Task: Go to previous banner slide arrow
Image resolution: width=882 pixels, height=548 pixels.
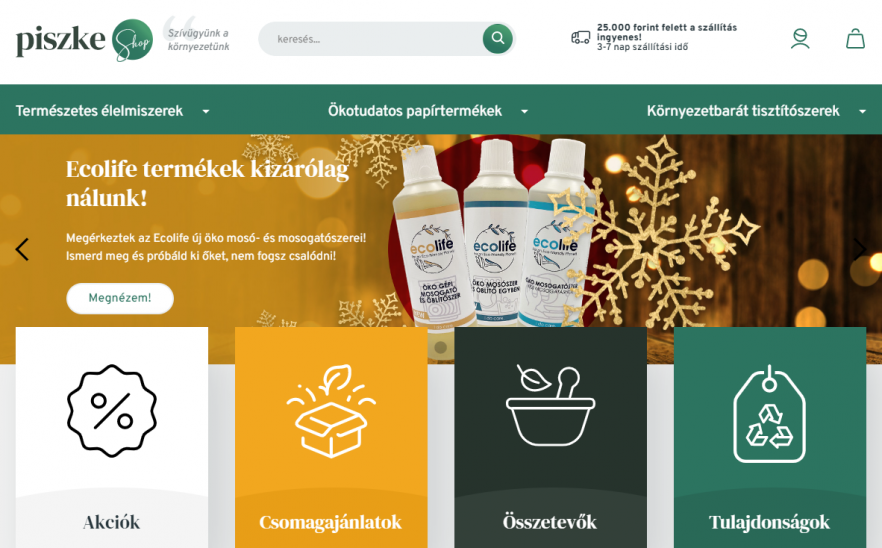Action: 22,249
